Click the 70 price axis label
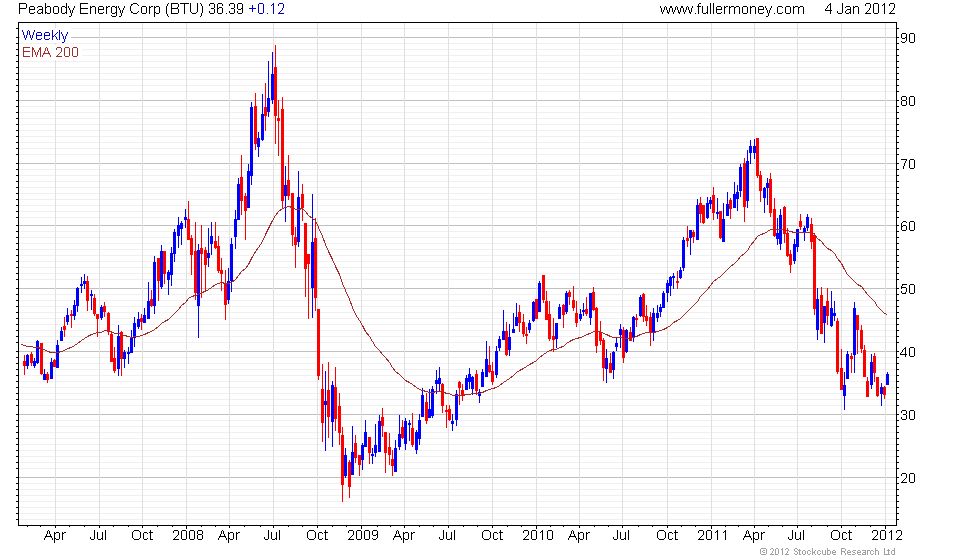This screenshot has height=560, width=980. (908, 164)
